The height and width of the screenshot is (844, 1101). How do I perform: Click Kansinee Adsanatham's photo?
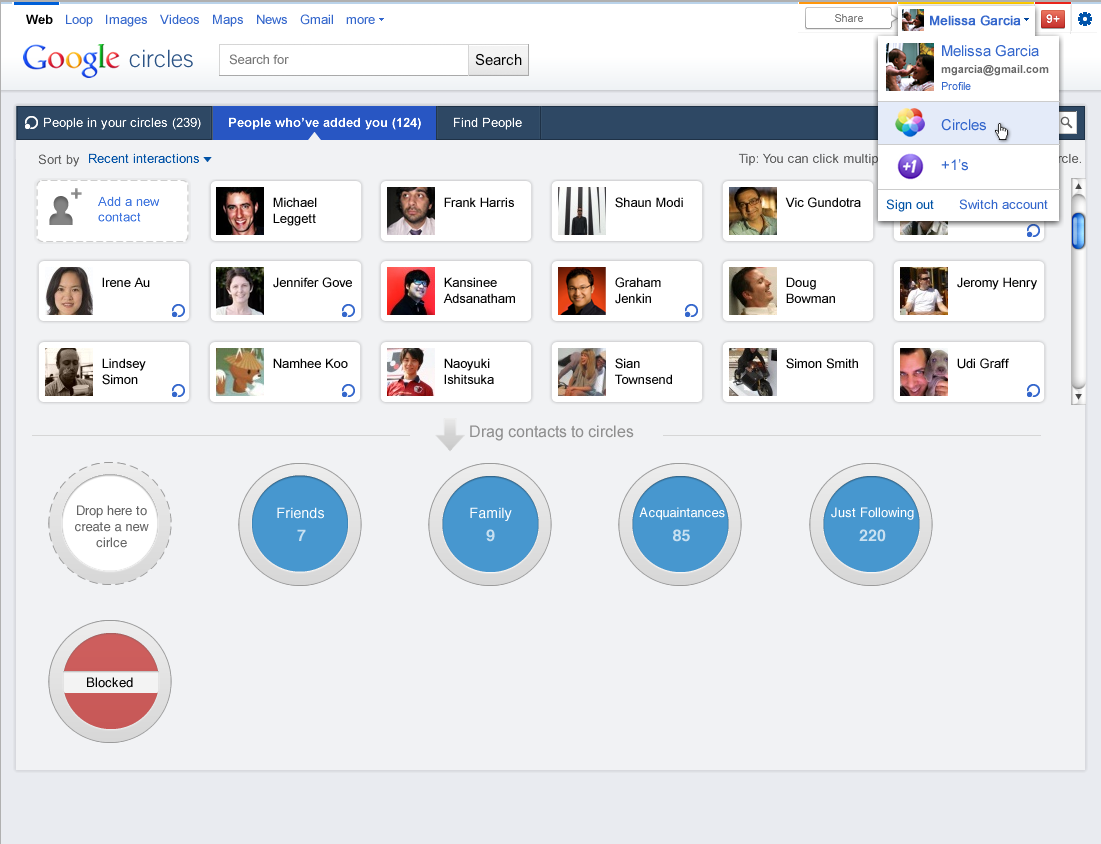411,291
